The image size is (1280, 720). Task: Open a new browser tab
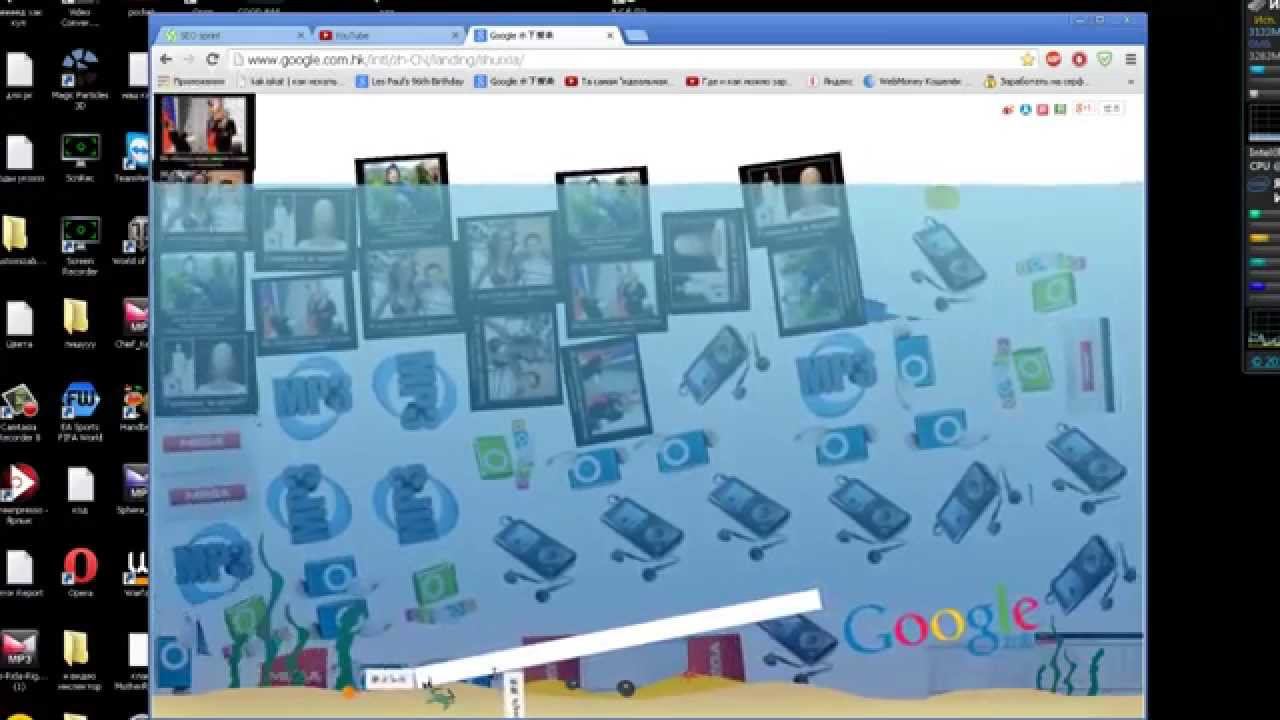[635, 36]
